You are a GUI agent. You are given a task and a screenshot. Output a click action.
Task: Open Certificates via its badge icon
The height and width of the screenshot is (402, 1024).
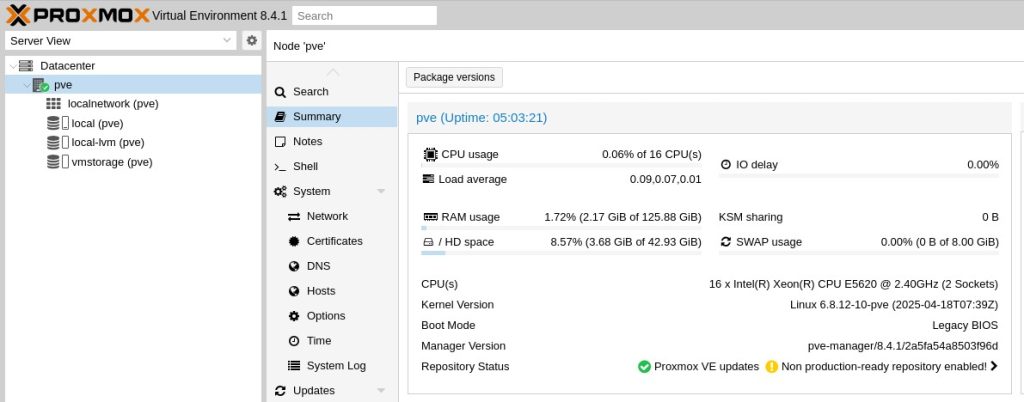point(294,242)
